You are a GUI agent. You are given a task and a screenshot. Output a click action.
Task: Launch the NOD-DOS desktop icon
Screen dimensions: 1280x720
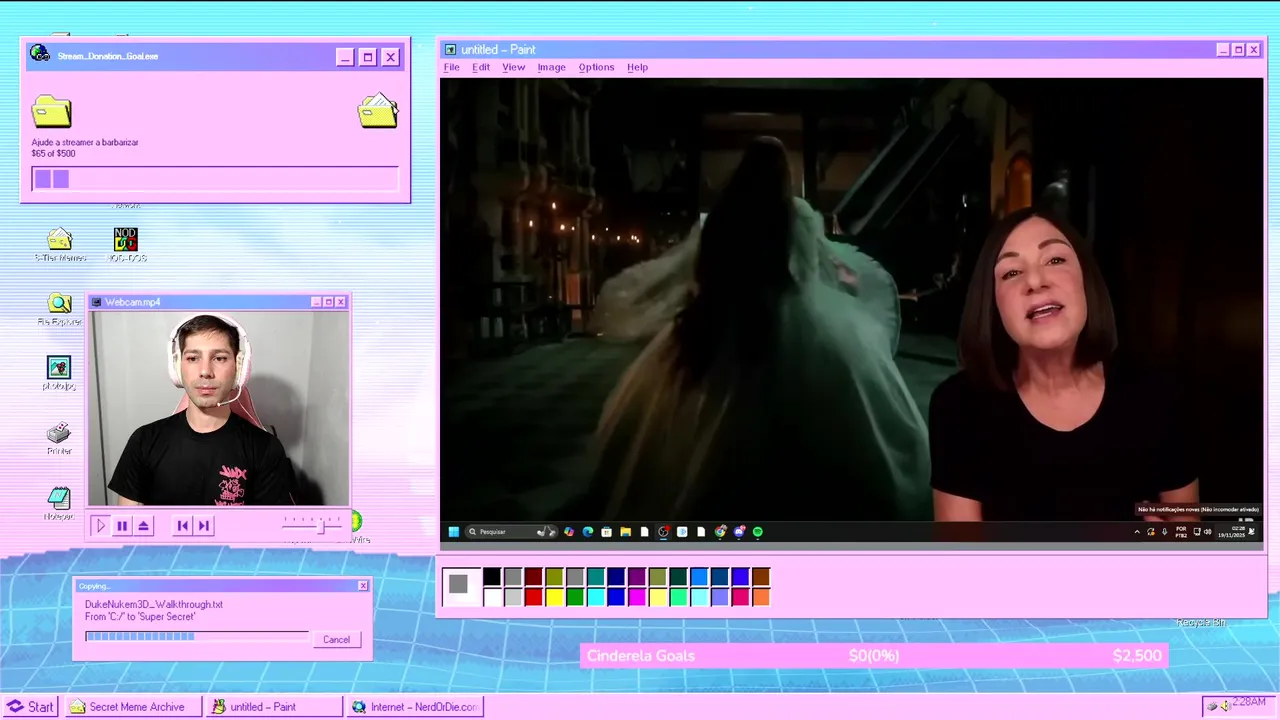126,245
